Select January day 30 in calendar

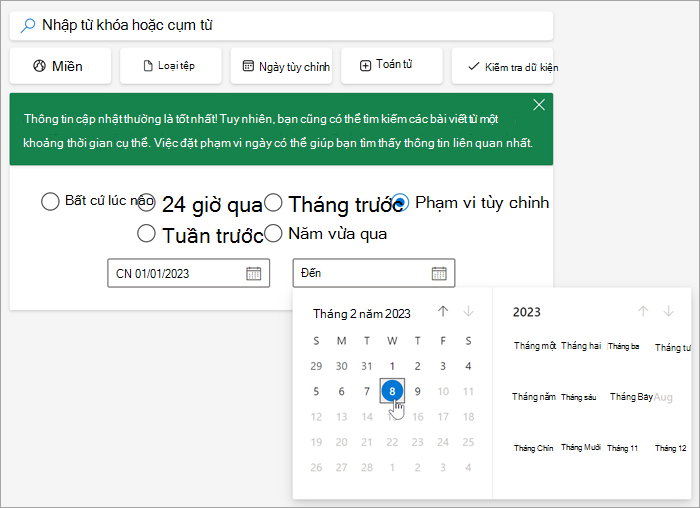click(x=342, y=366)
